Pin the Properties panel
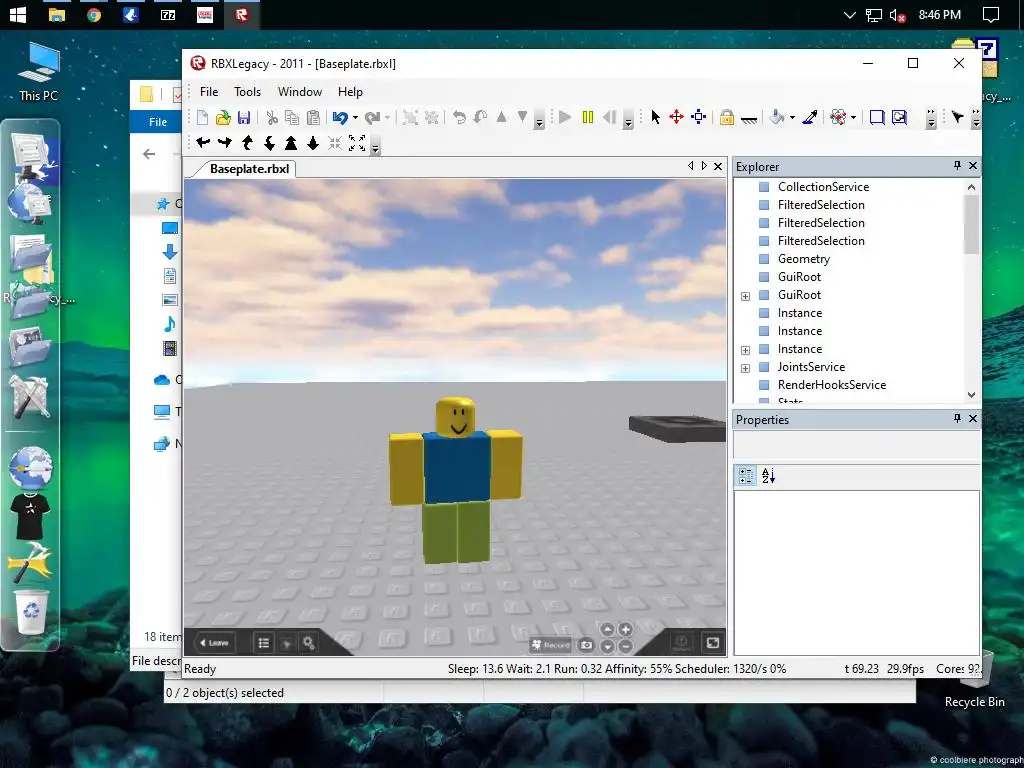This screenshot has width=1024, height=768. 957,419
